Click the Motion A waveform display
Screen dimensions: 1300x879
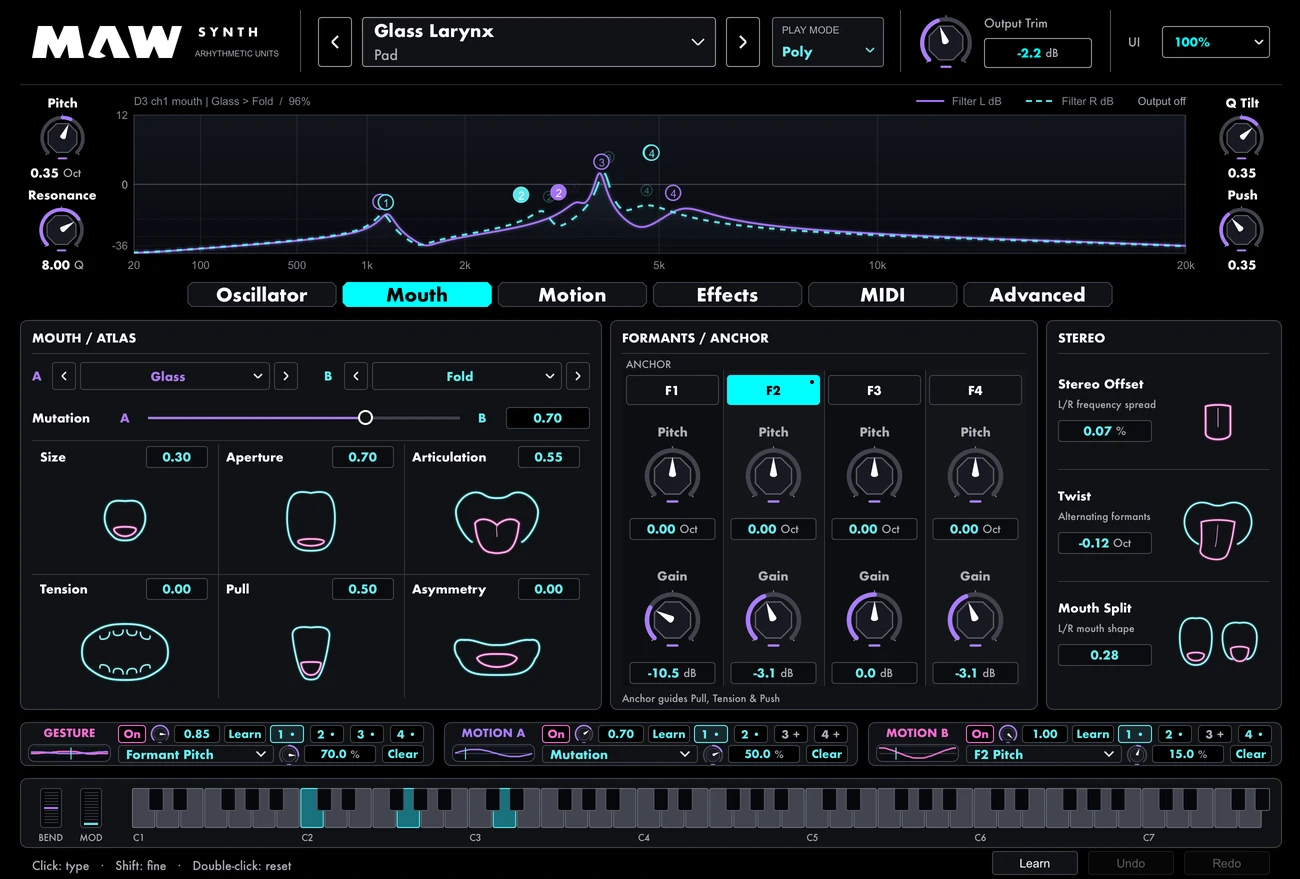(493, 753)
